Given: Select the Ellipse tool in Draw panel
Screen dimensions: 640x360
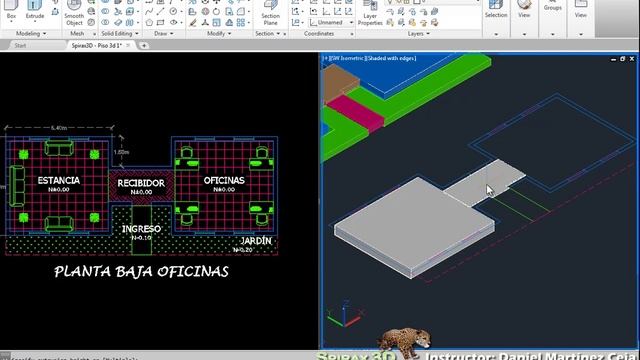Looking at the screenshot, I should (x=173, y=22).
